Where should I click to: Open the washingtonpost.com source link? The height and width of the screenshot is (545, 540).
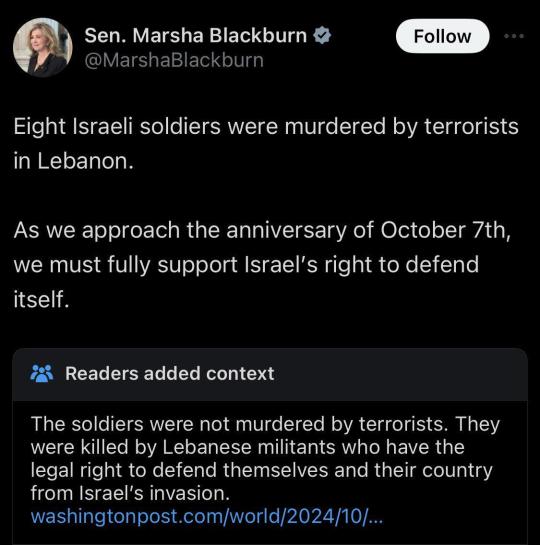coord(207,516)
